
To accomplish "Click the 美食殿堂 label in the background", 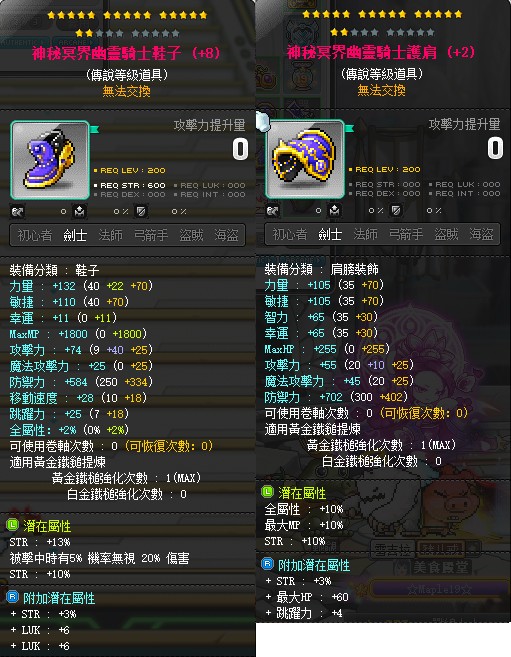I will click(441, 567).
